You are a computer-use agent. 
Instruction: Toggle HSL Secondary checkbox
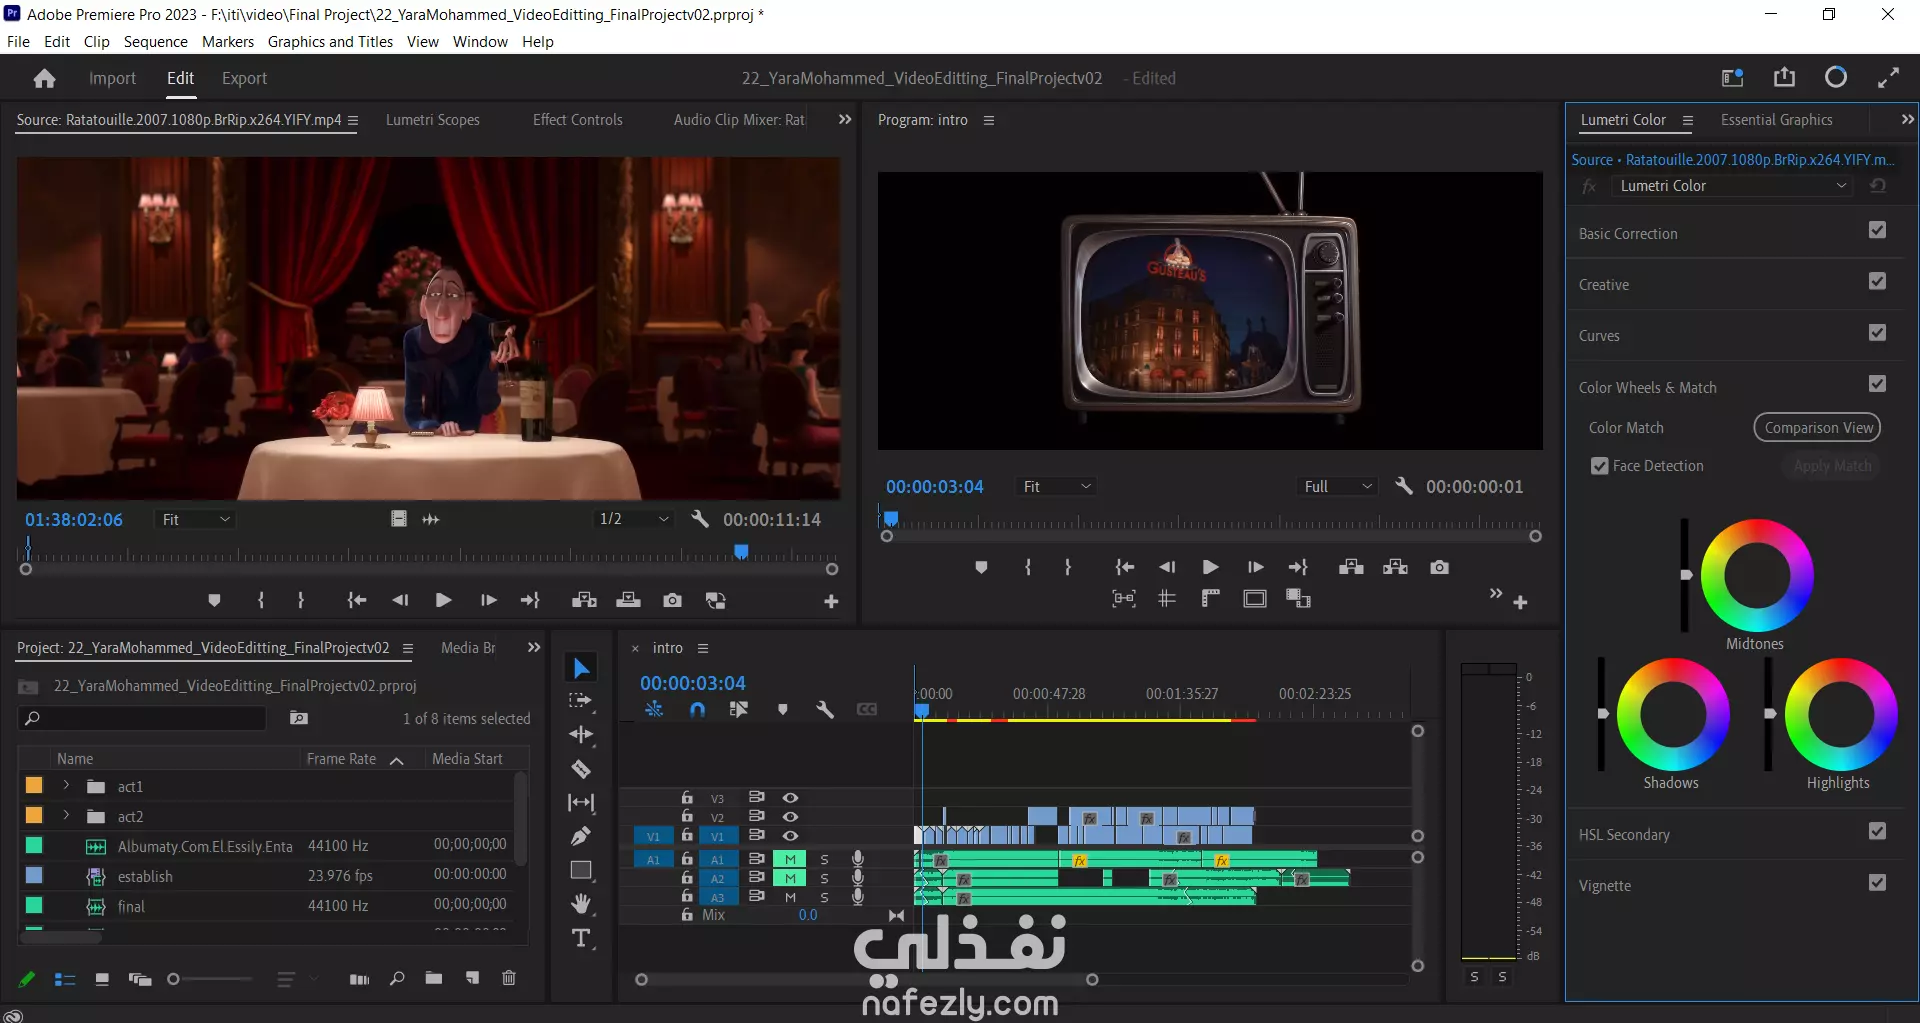(1877, 831)
